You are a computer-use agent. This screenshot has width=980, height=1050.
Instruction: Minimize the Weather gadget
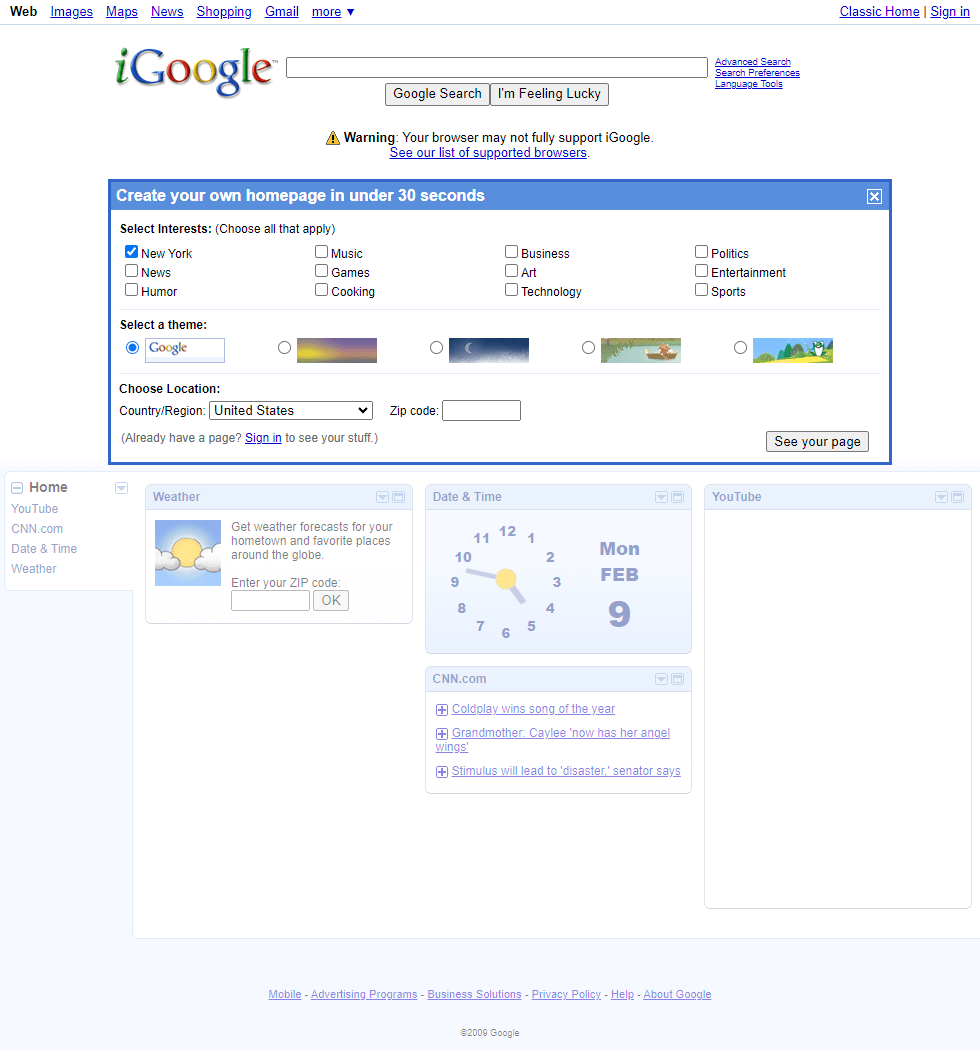coord(399,497)
